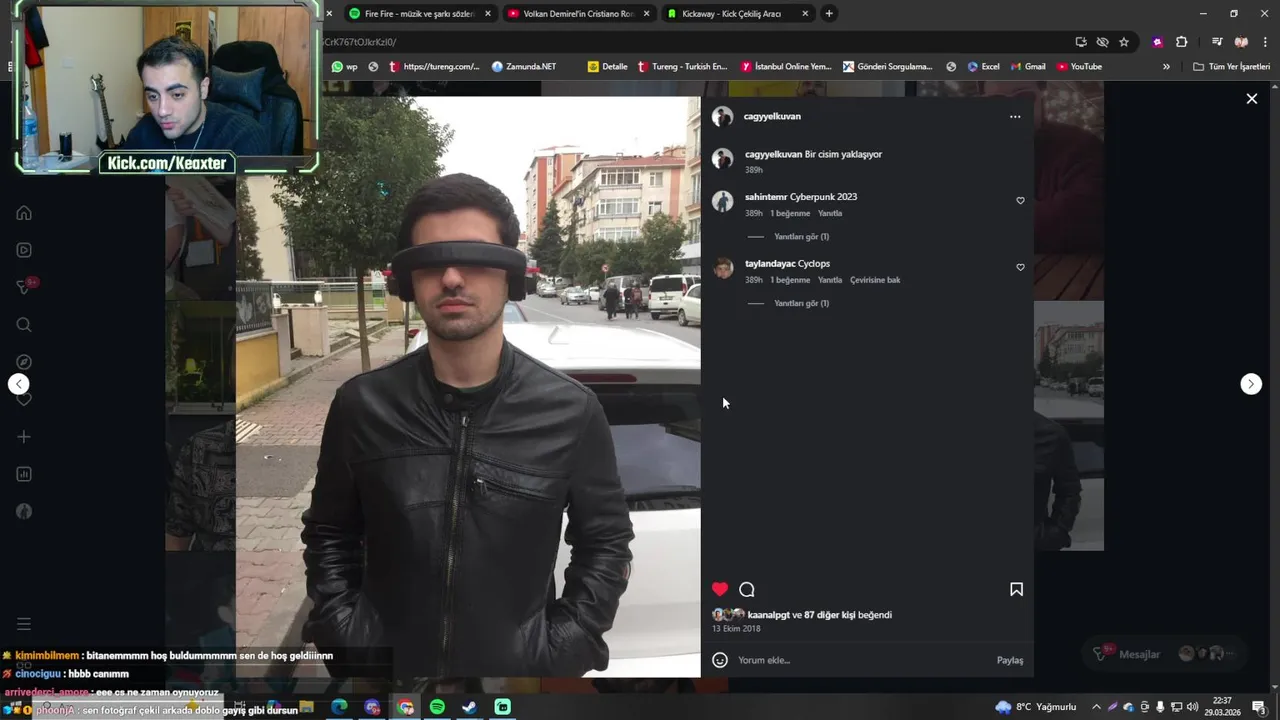Open the list of 87 diğer kişi likes
The height and width of the screenshot is (720, 1280).
tap(829, 615)
